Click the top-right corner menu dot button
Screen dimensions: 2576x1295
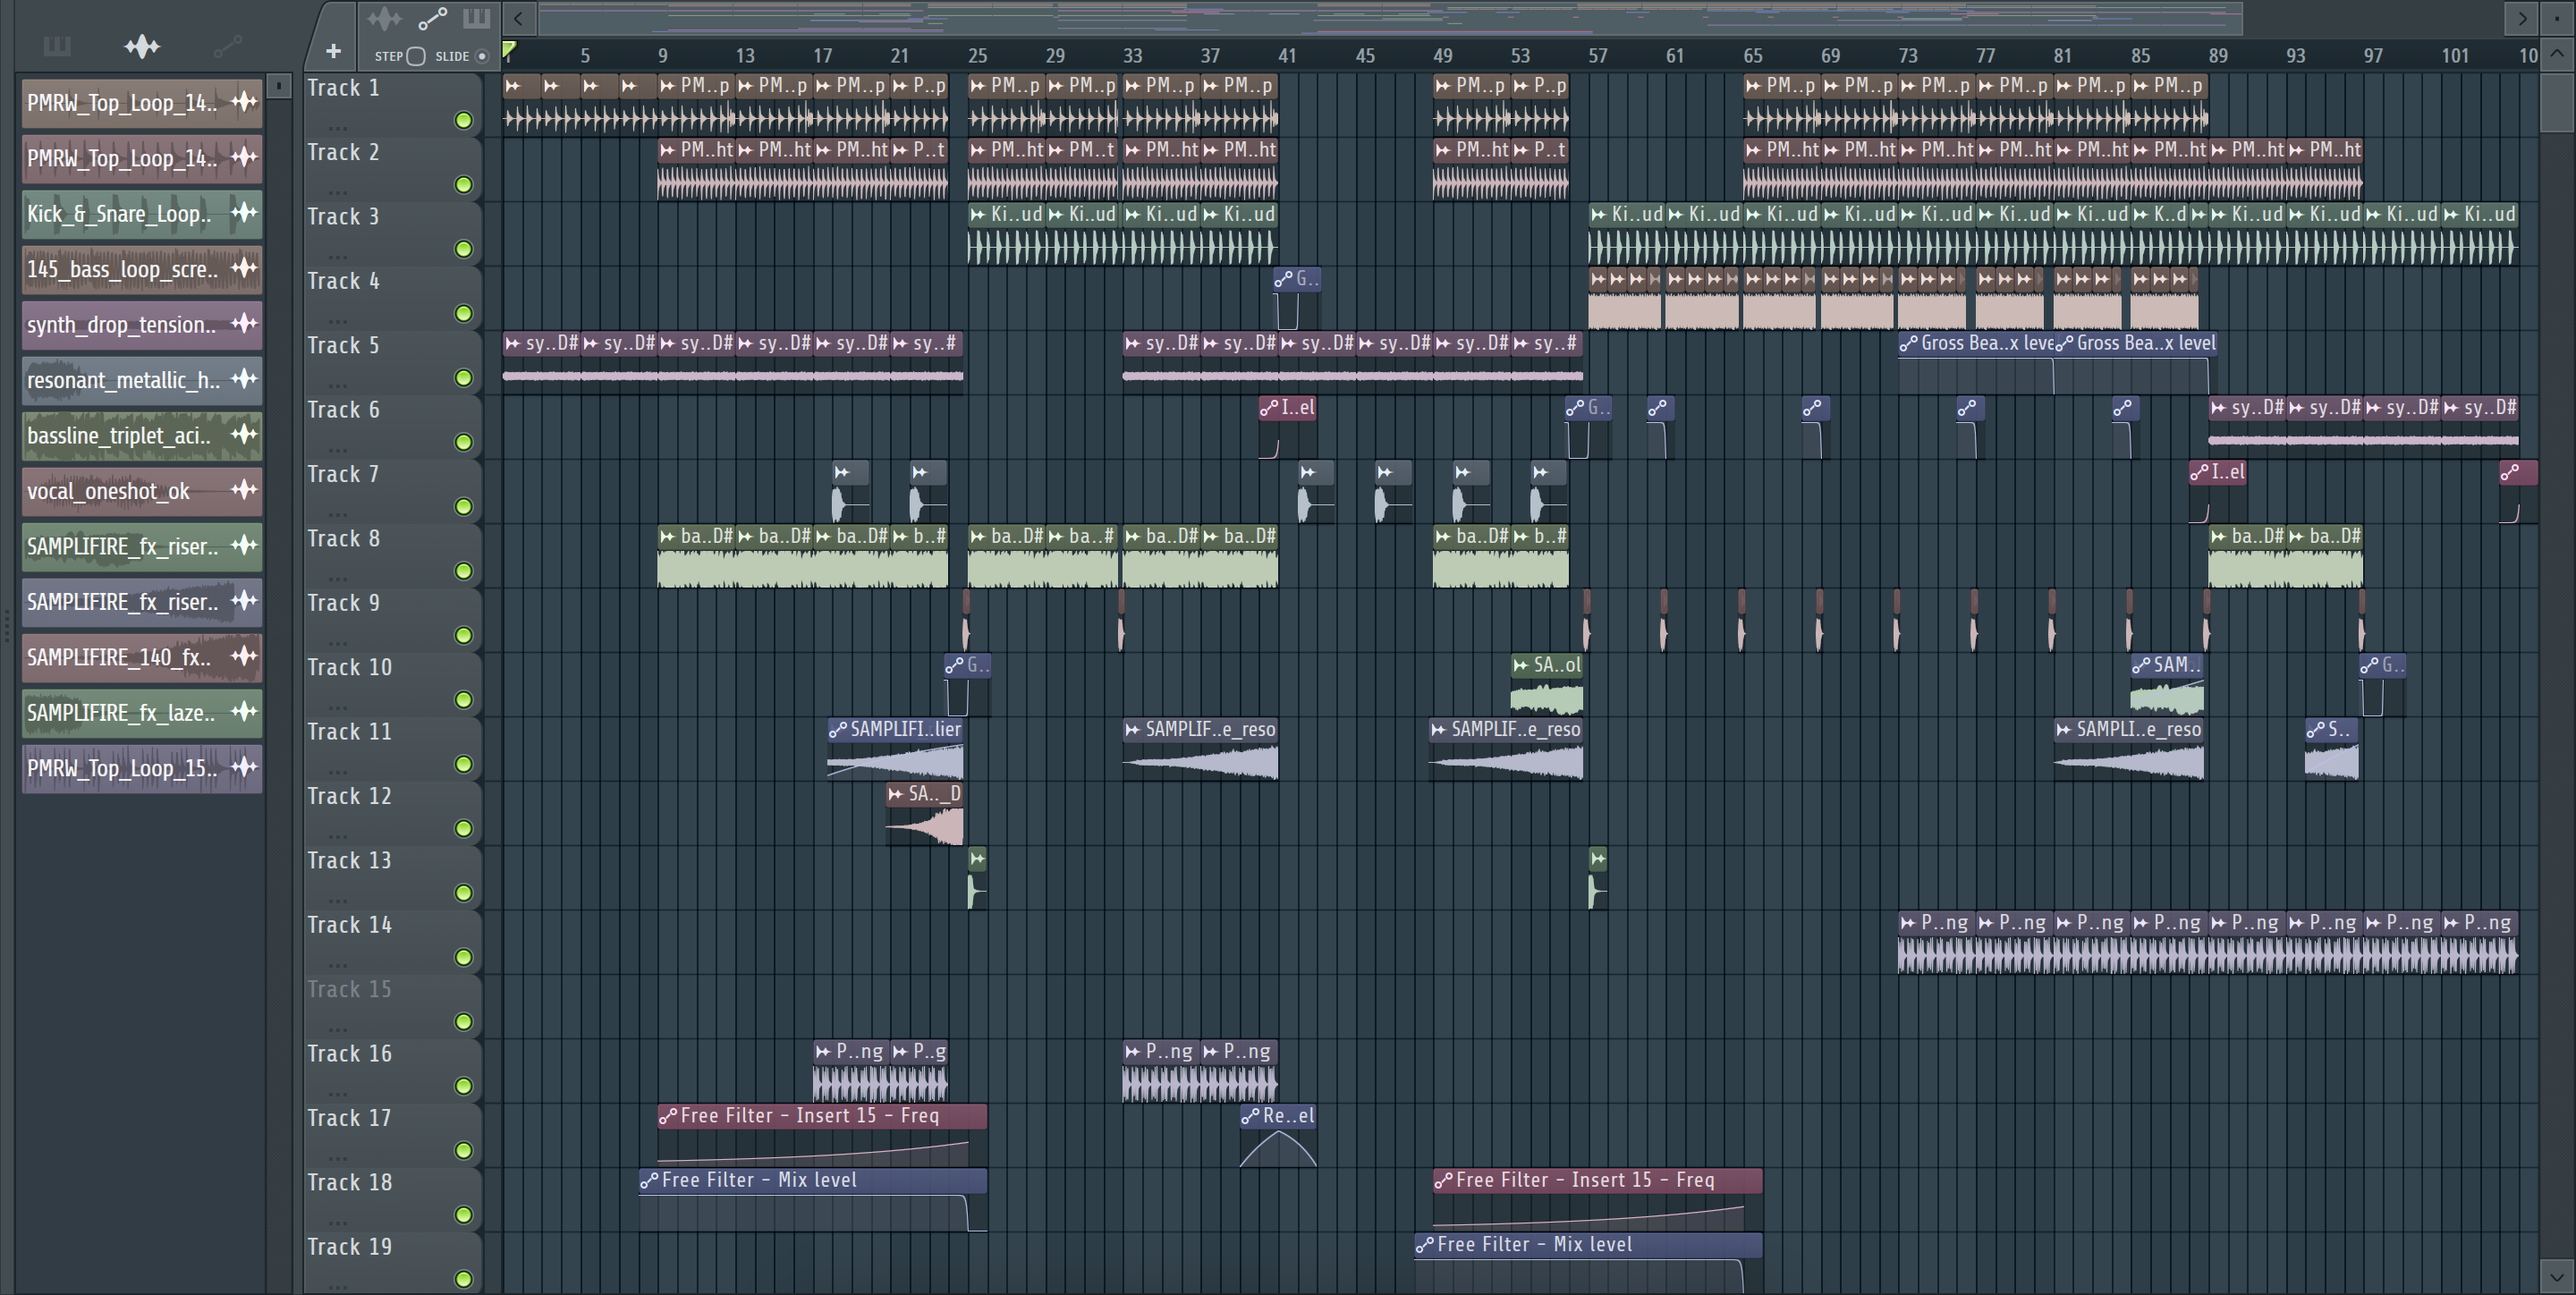coord(2557,18)
